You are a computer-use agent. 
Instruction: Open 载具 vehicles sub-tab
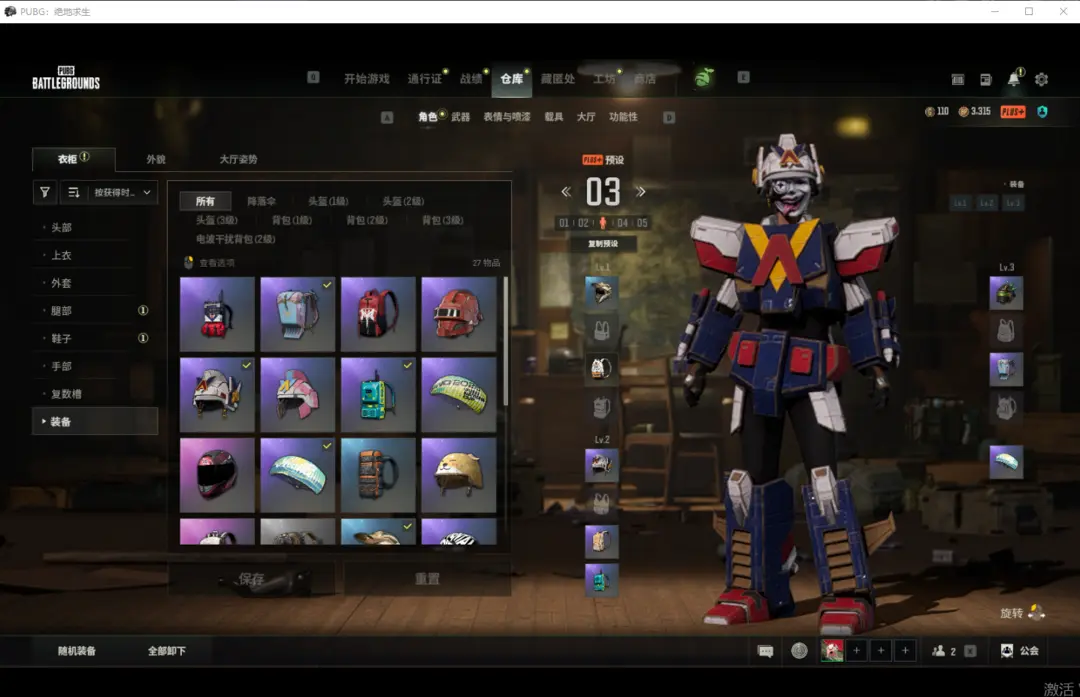pyautogui.click(x=554, y=117)
